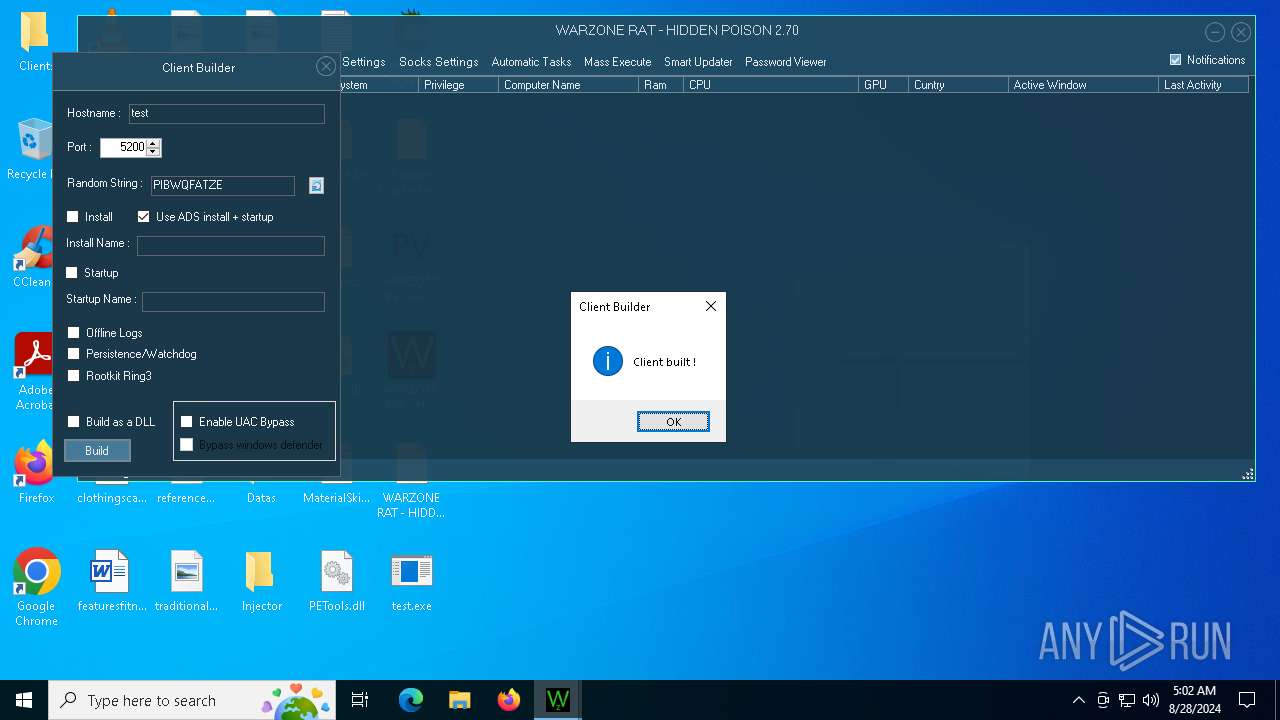The height and width of the screenshot is (720, 1280).
Task: Open the Password Viewer menu
Action: [x=785, y=62]
